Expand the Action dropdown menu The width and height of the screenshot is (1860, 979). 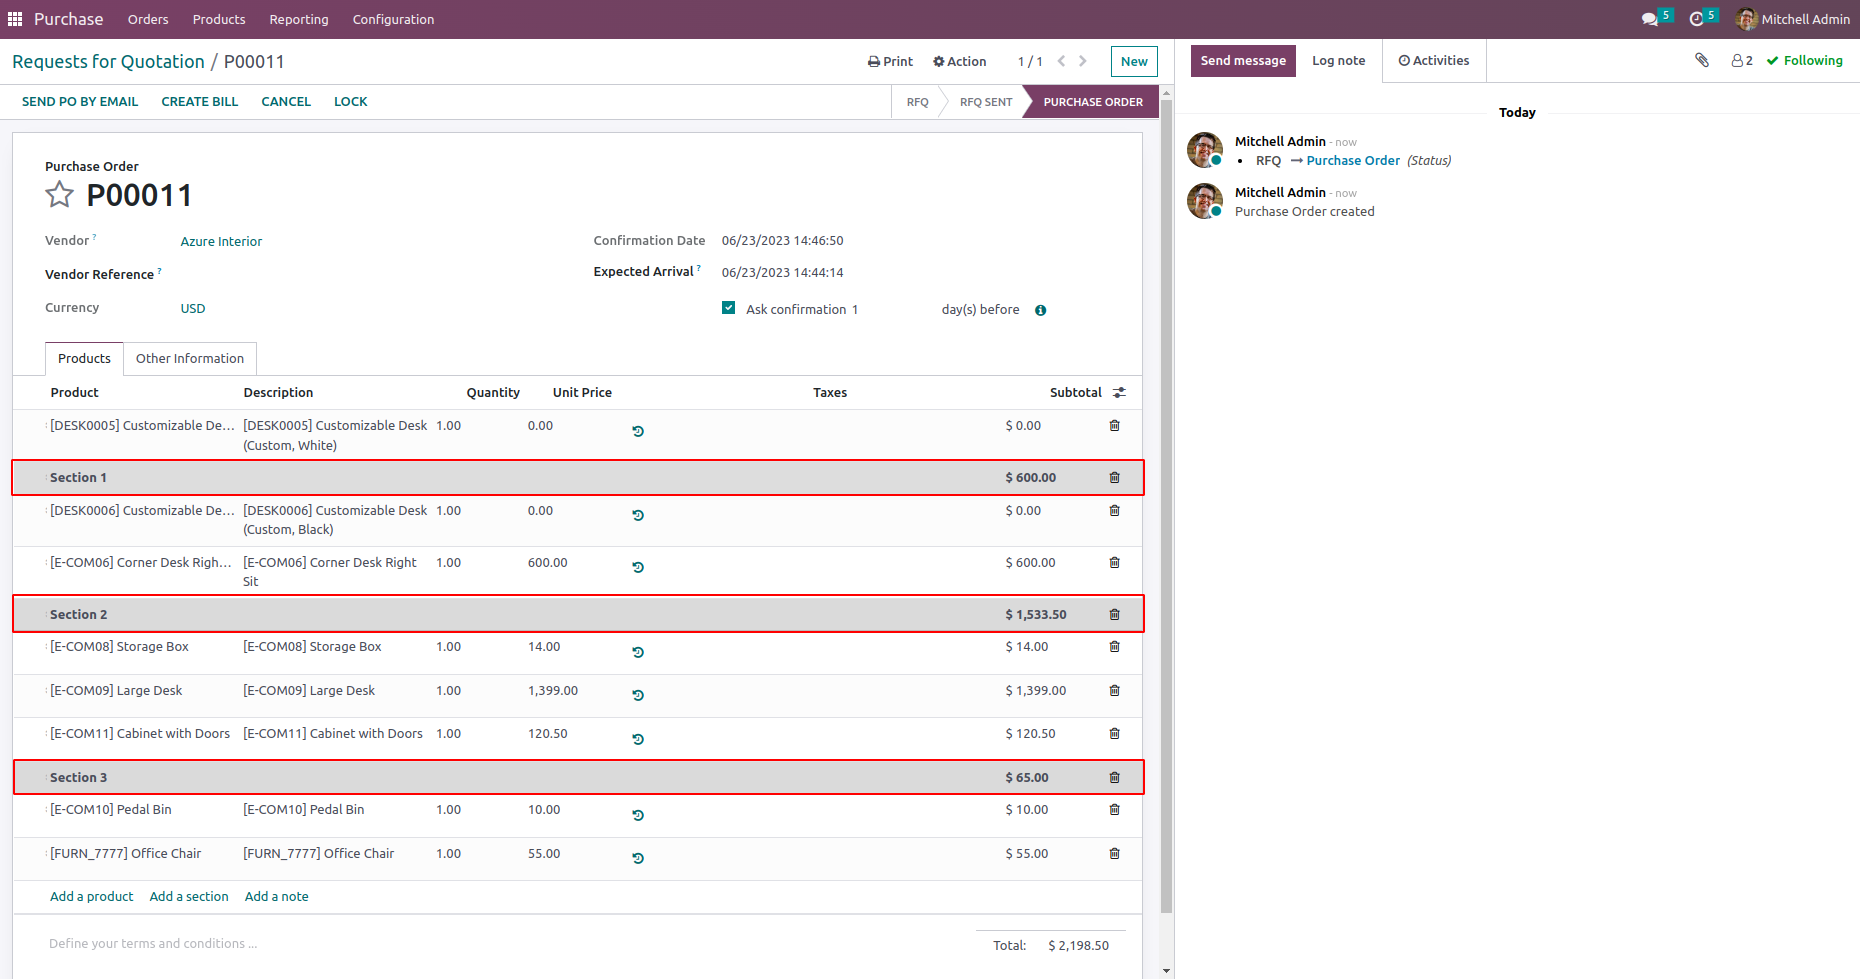coord(959,62)
